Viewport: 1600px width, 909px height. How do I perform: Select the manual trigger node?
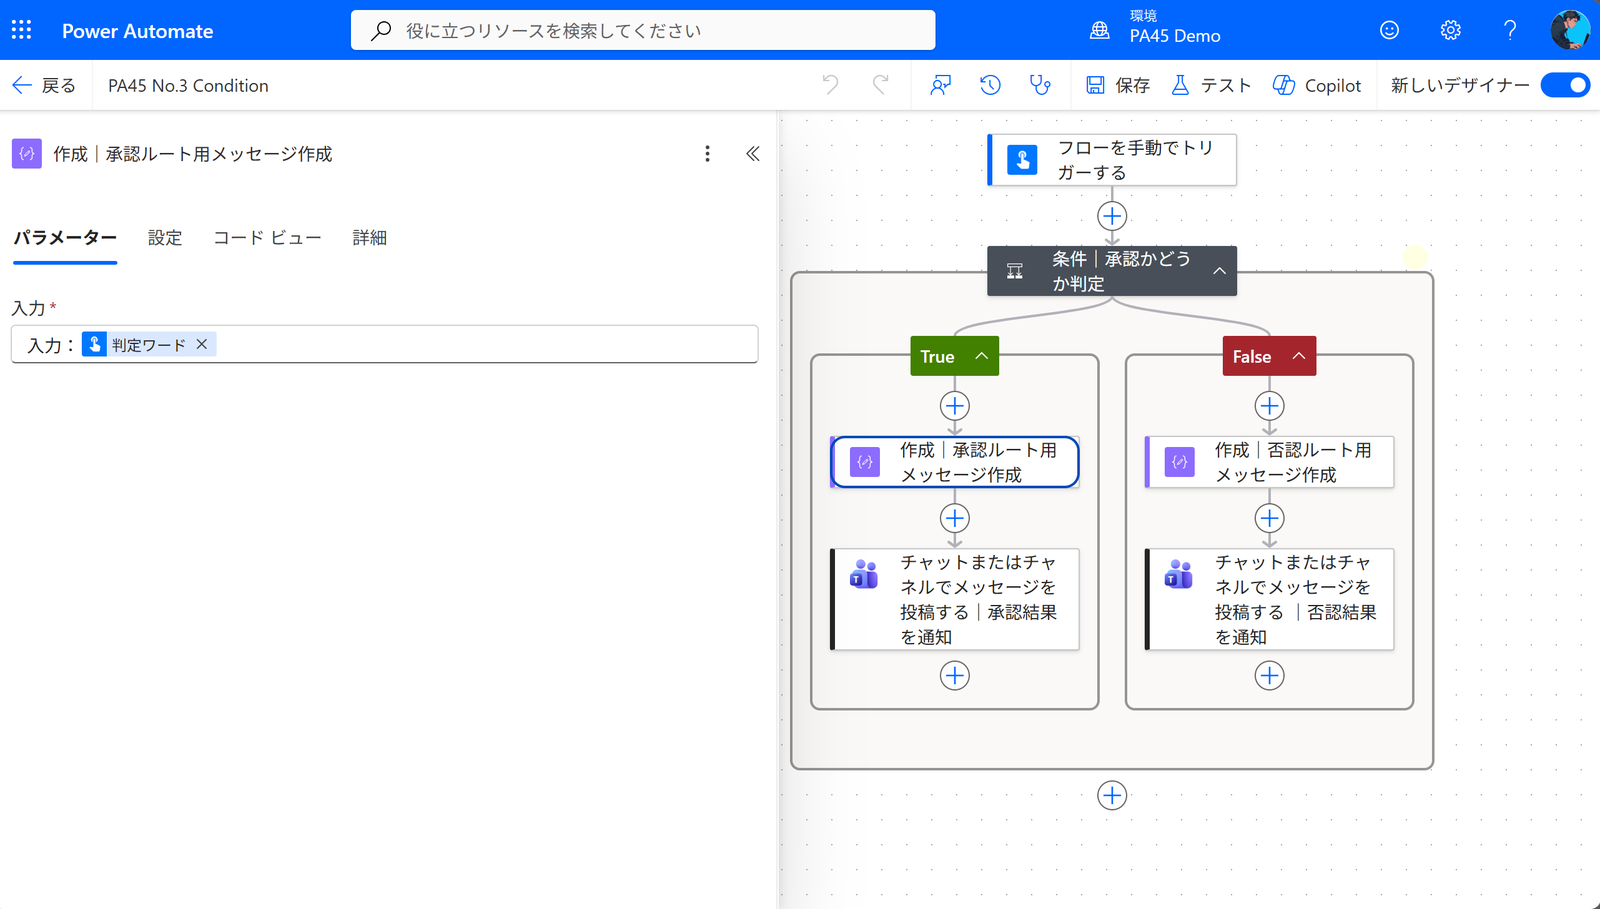(x=1112, y=160)
